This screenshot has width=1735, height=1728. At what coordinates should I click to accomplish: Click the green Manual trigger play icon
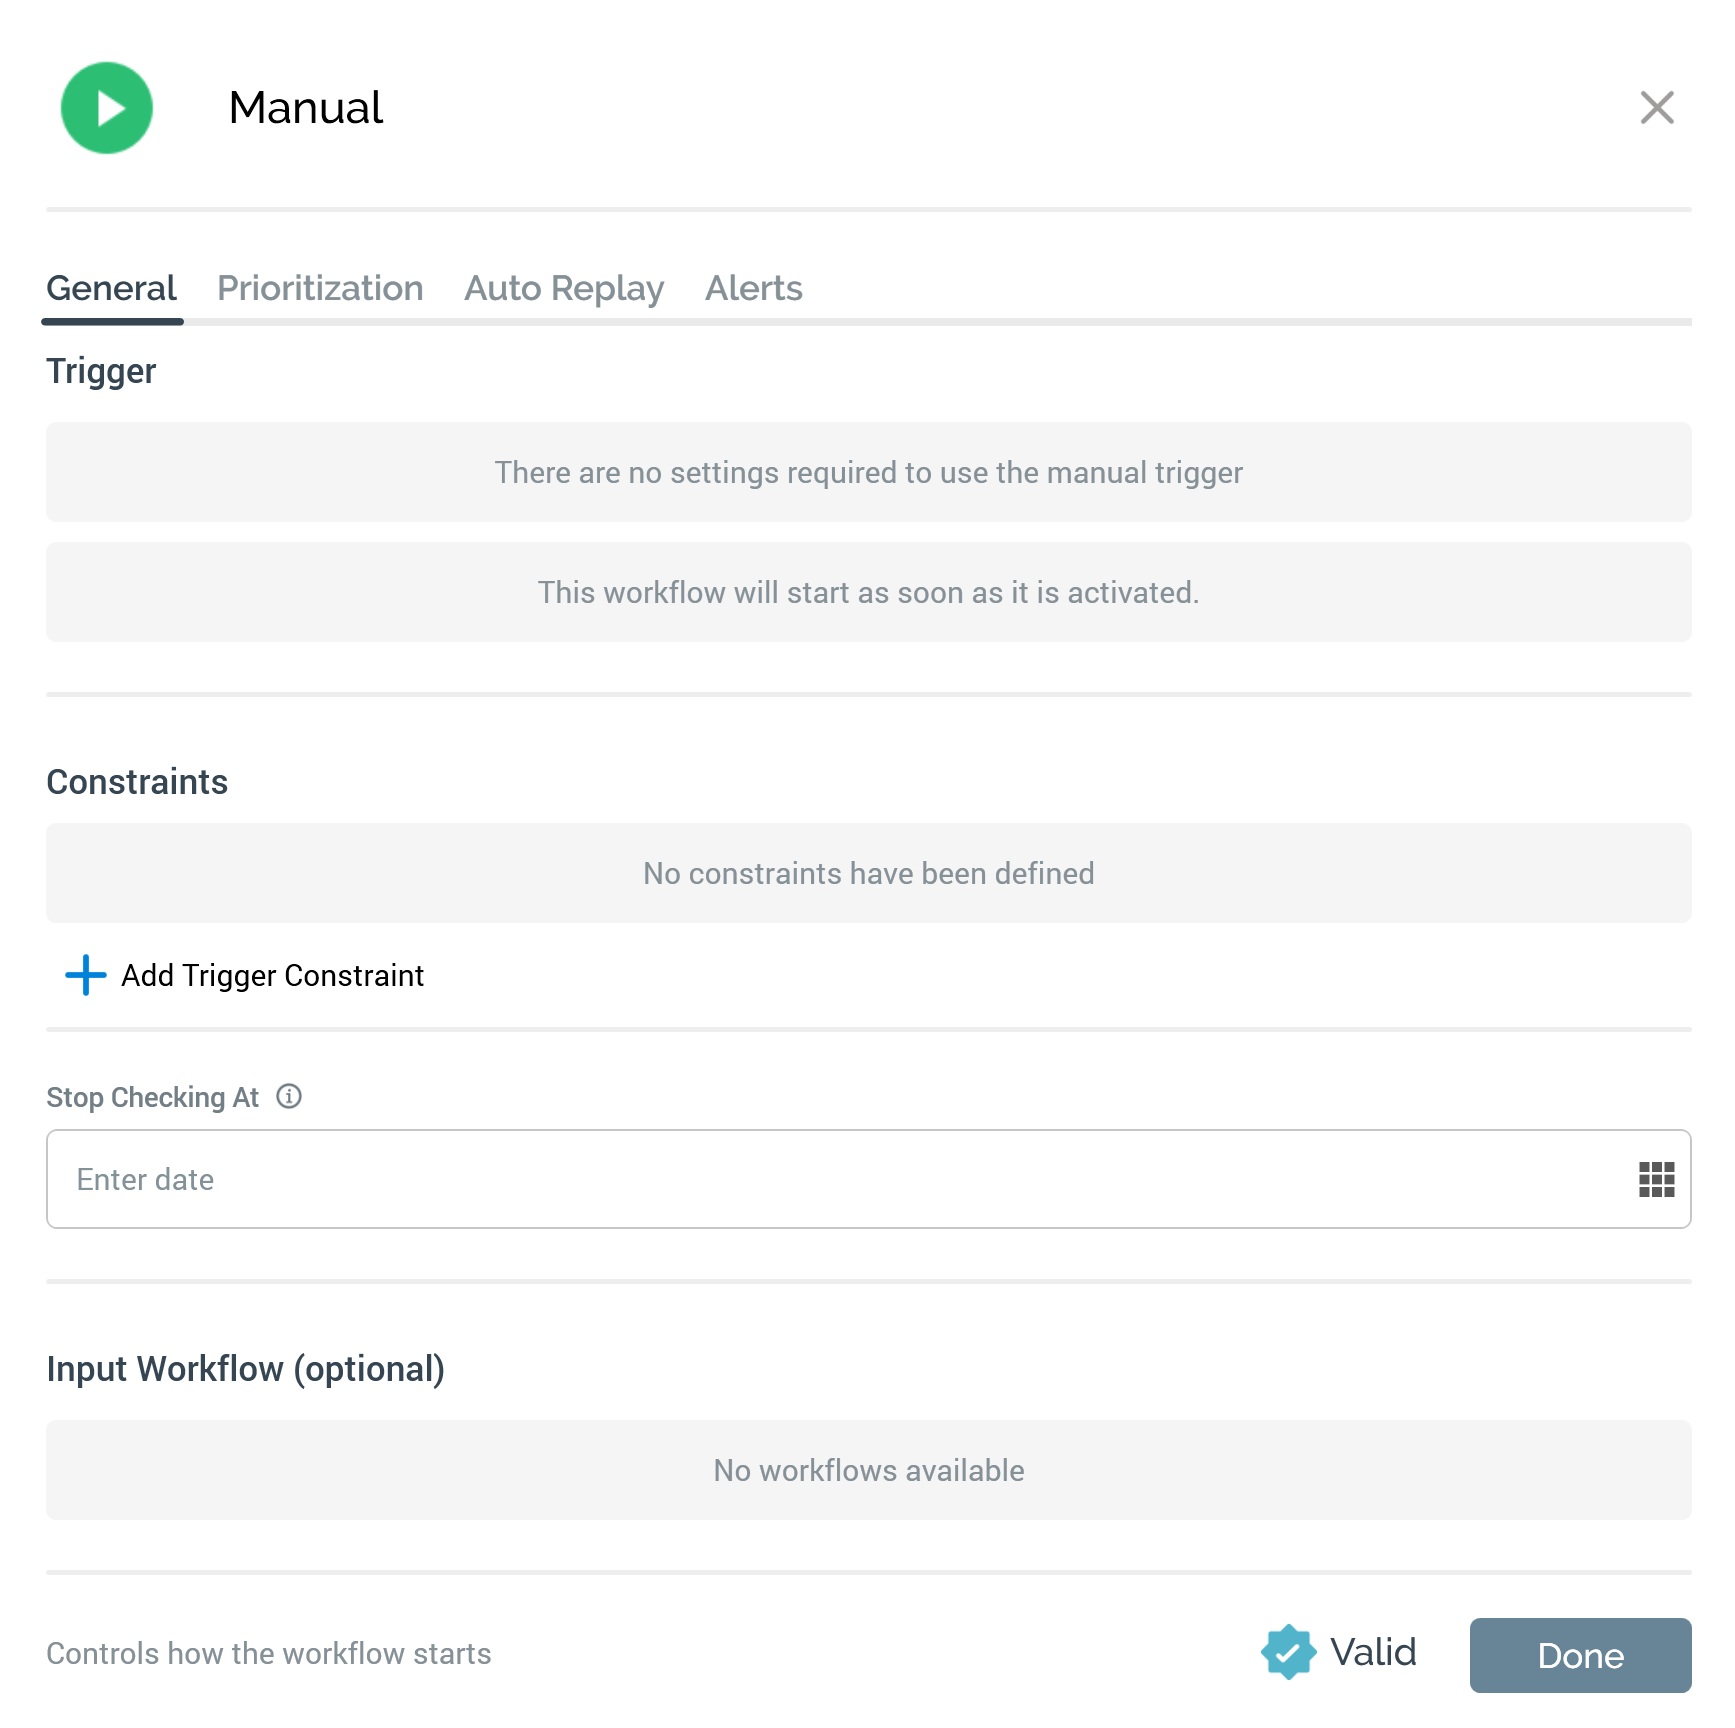click(x=107, y=108)
